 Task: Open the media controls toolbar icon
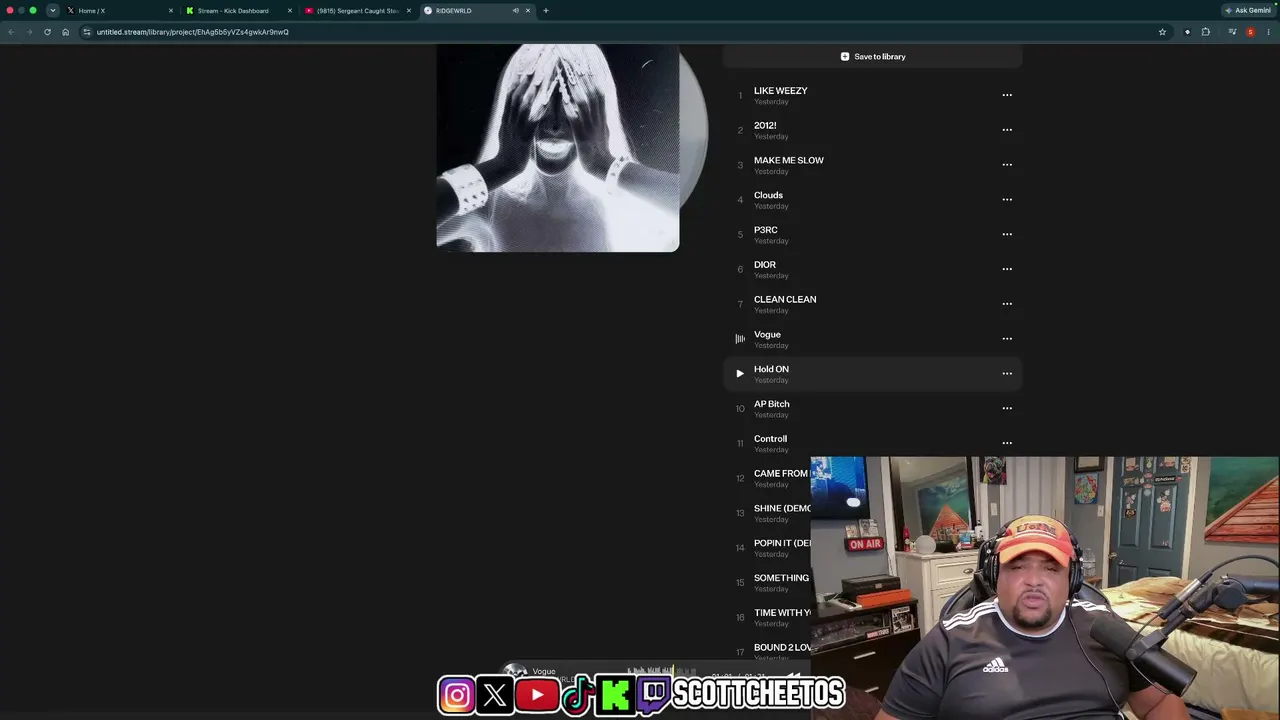(1232, 32)
